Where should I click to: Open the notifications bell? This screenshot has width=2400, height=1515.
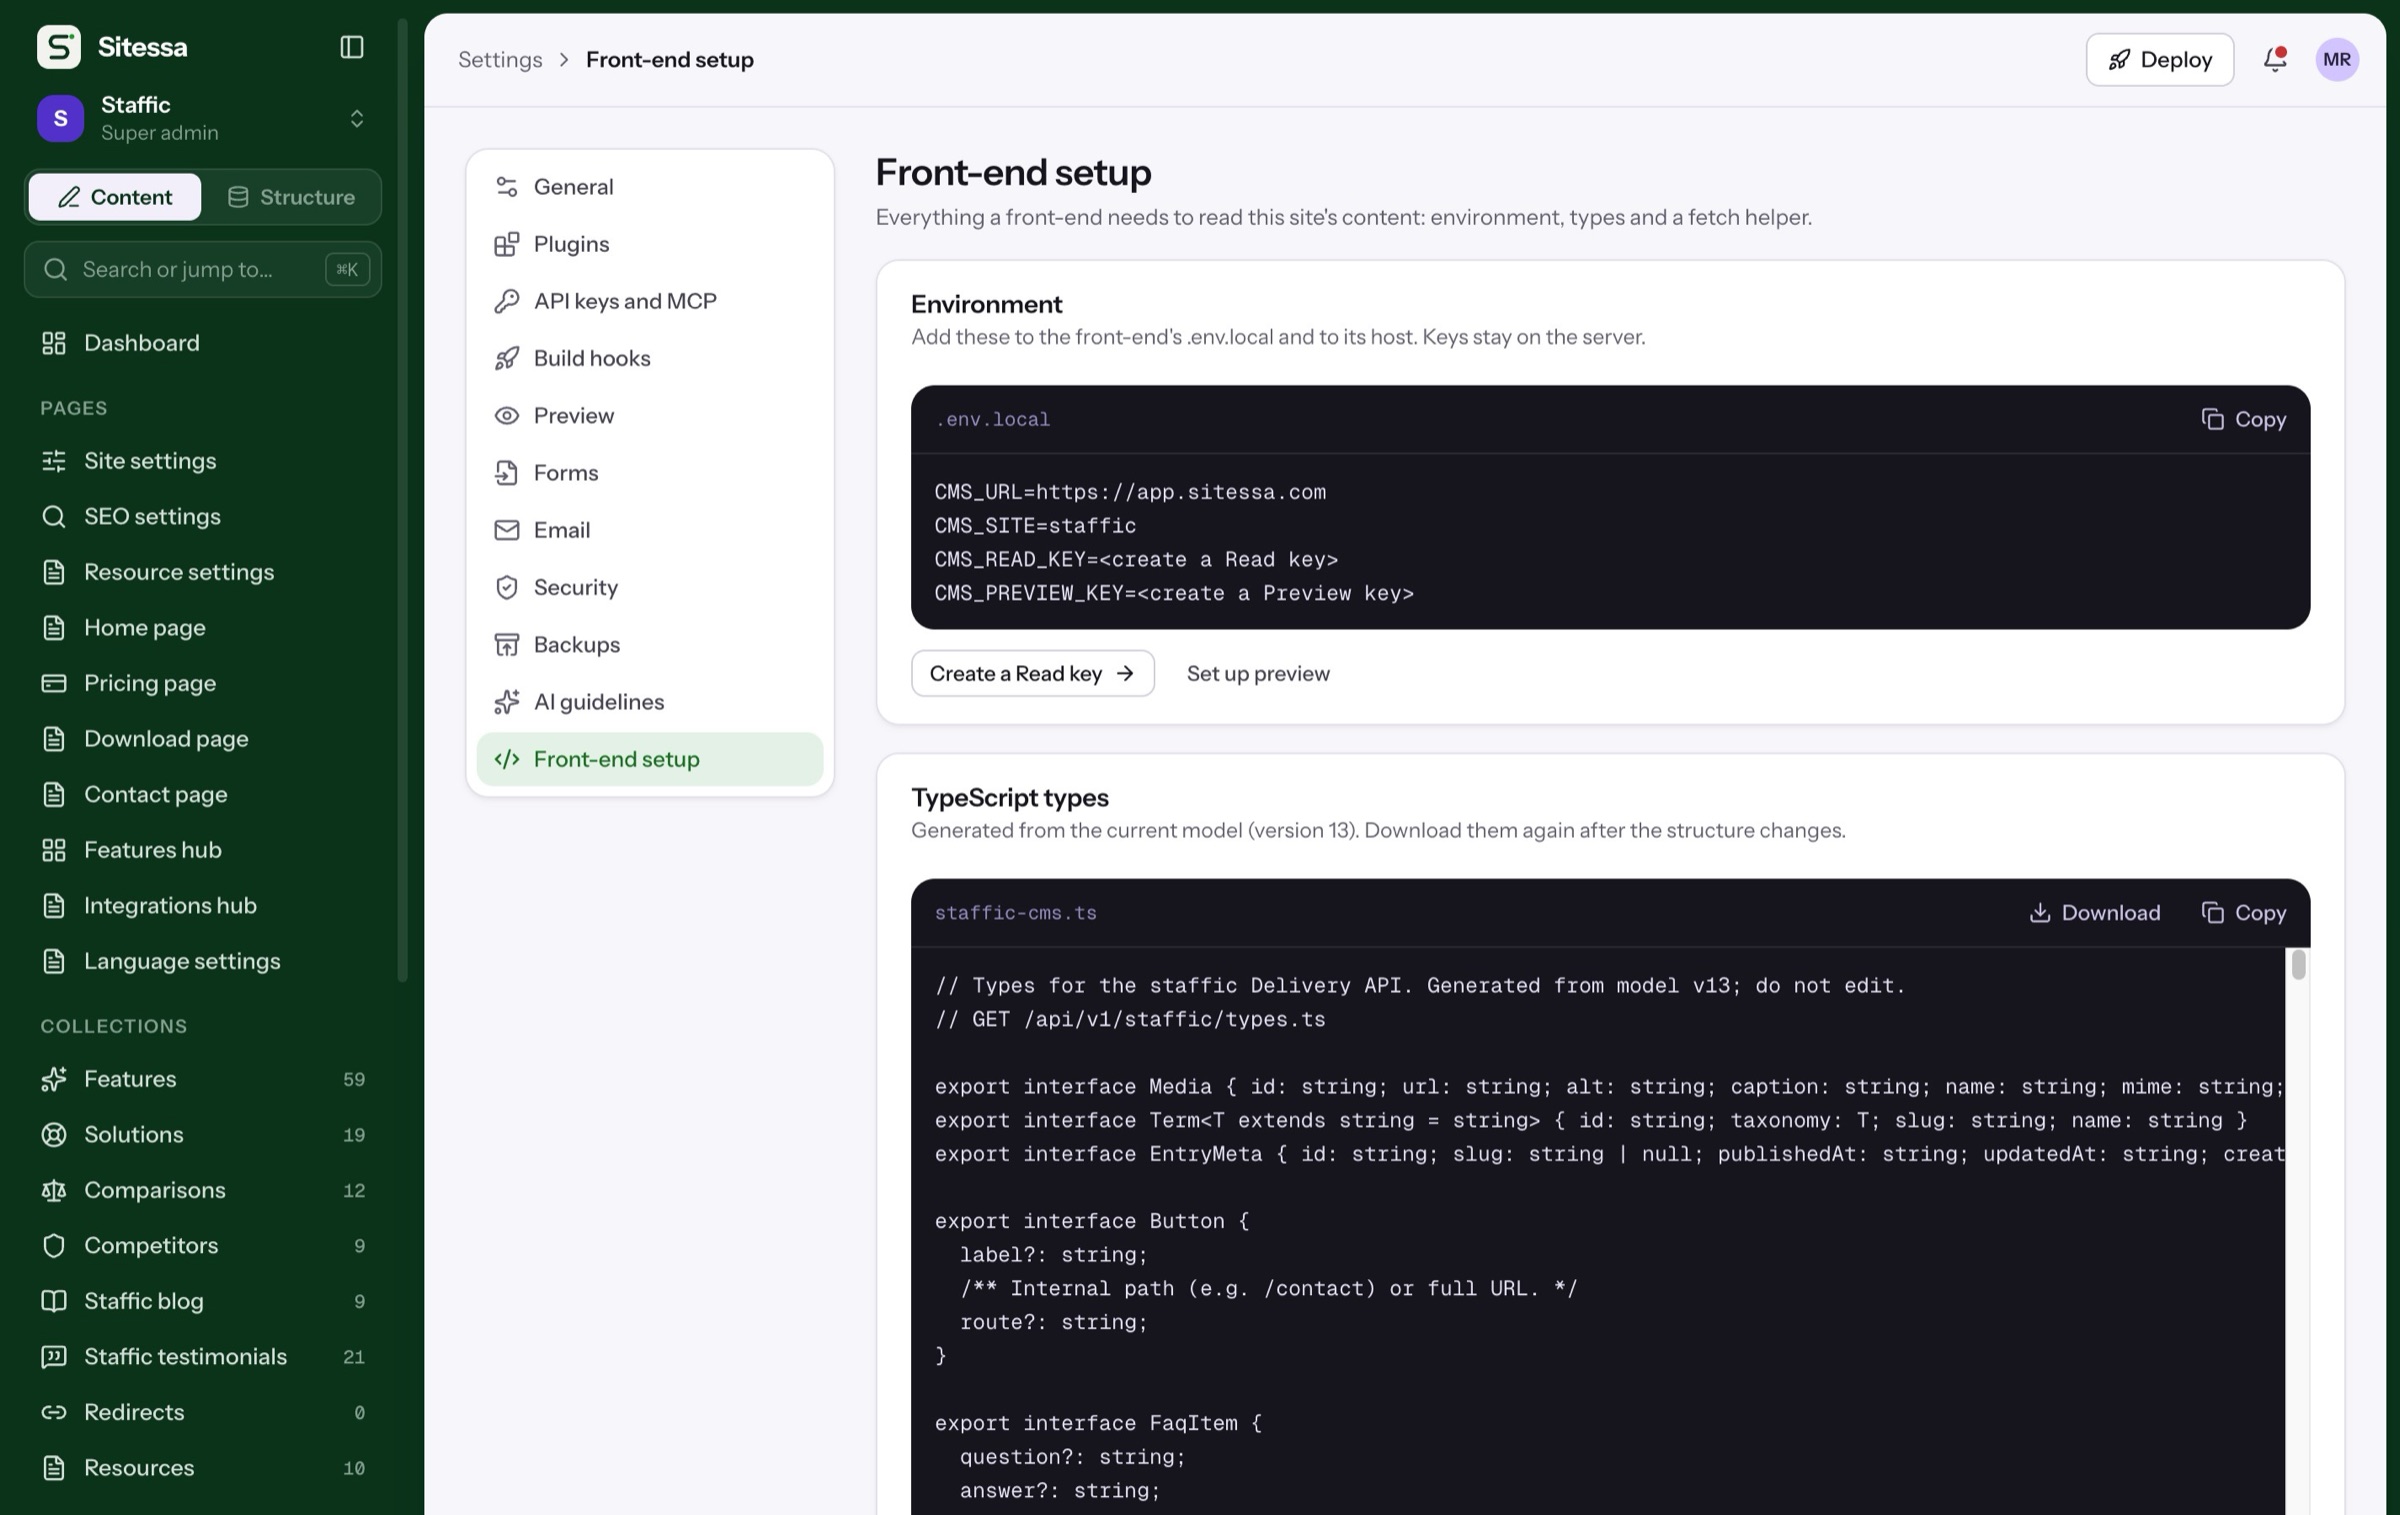(2275, 59)
